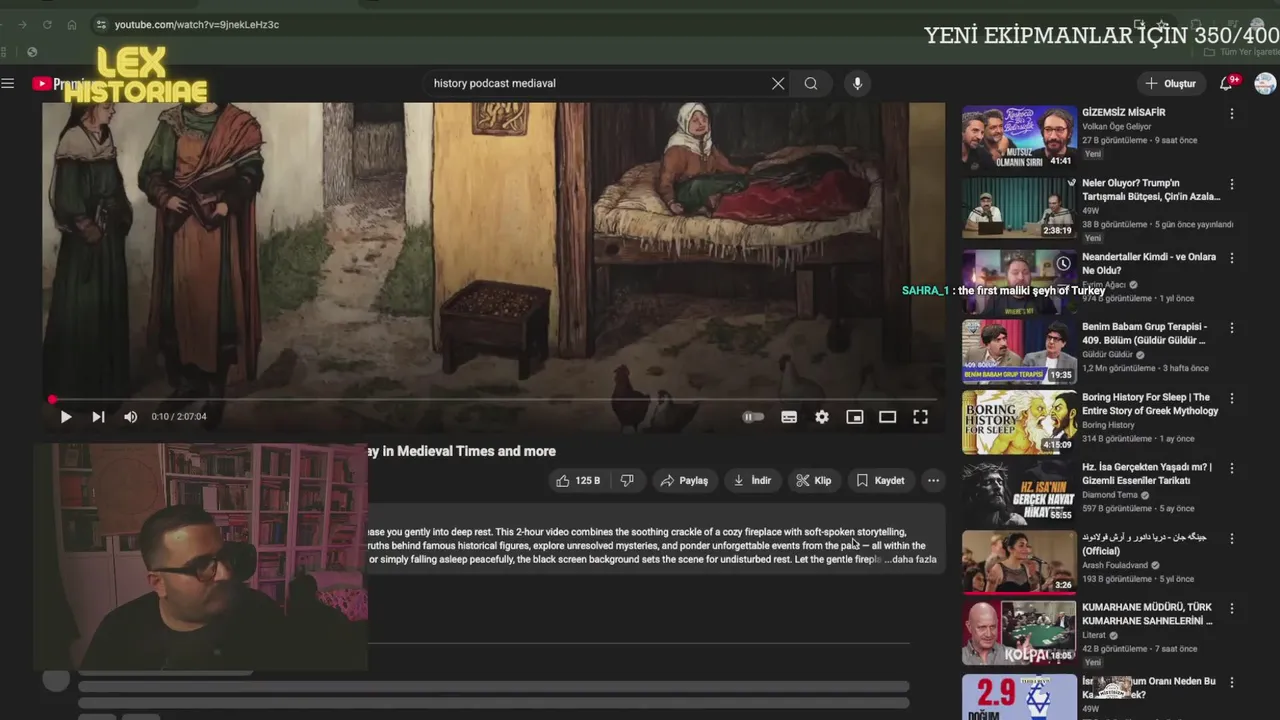Enable theater mode icon
This screenshot has height=720, width=1280.
(x=887, y=417)
